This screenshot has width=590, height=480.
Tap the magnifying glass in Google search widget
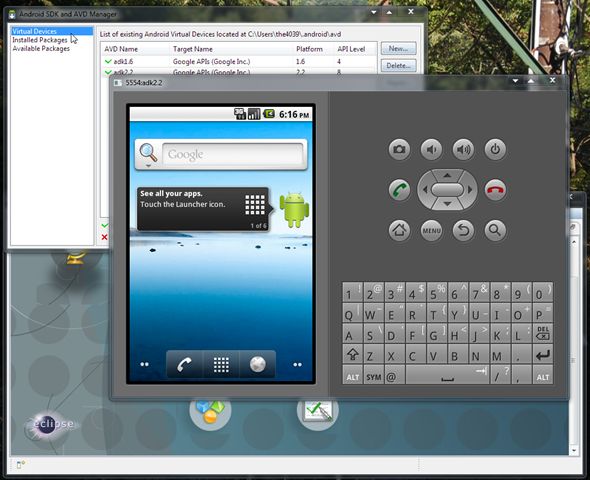[148, 153]
